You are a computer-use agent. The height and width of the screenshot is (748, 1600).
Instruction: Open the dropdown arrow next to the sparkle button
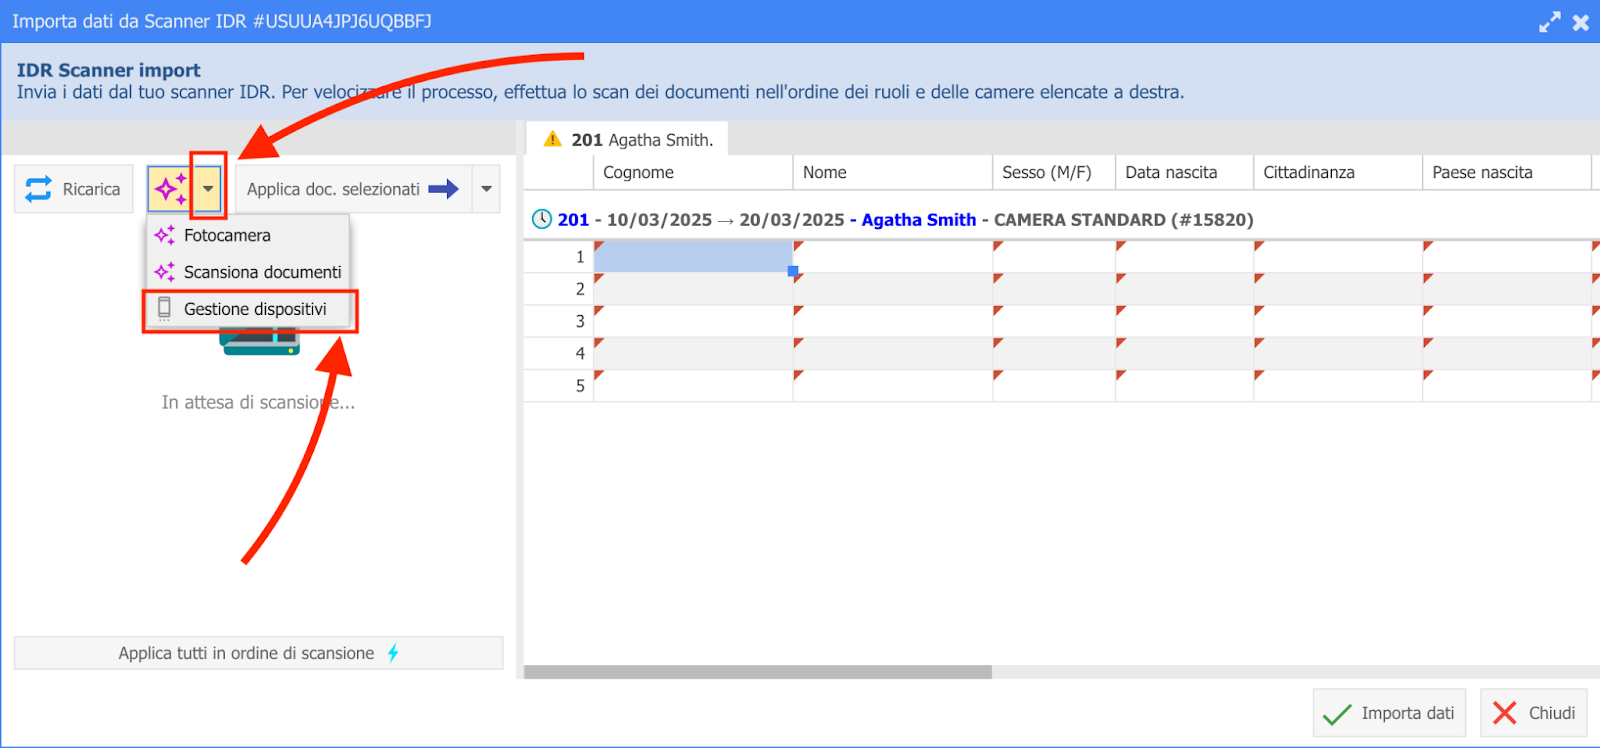[208, 189]
